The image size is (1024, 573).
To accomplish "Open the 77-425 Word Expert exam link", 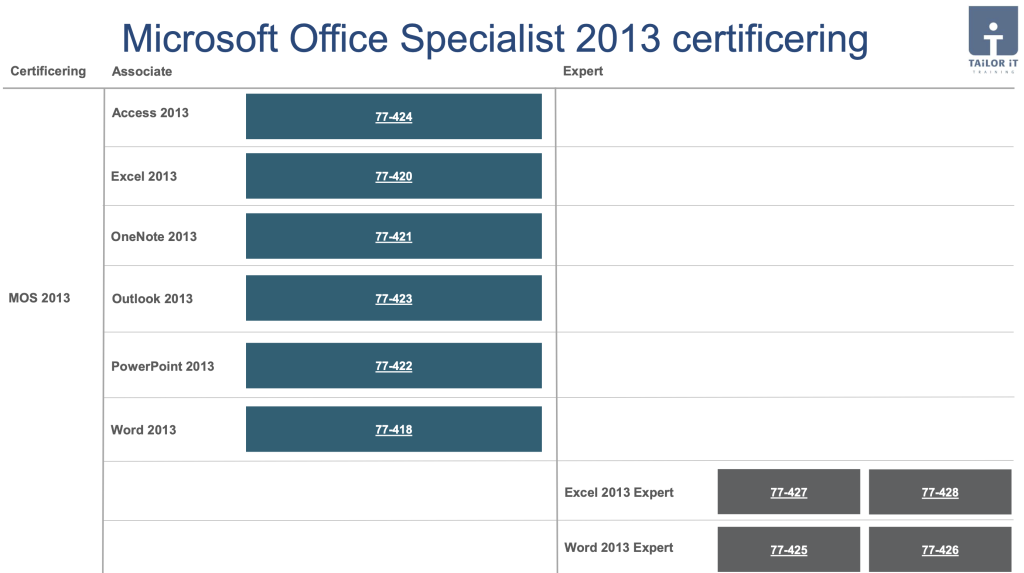I will [788, 550].
